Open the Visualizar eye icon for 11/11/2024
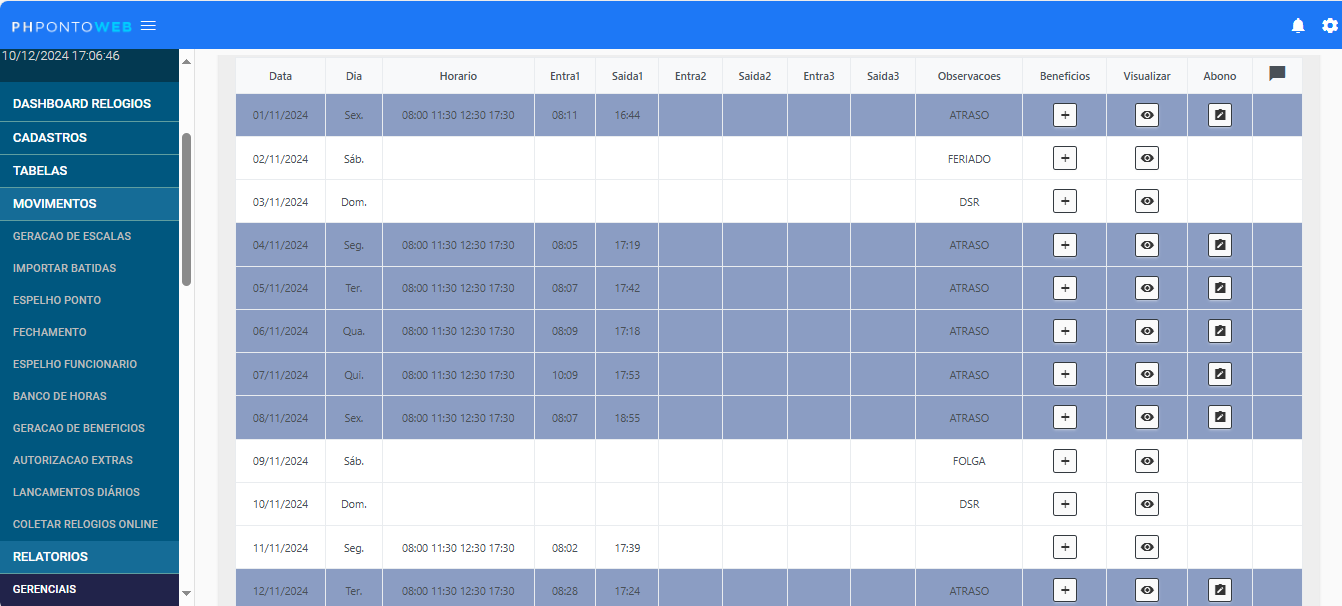This screenshot has width=1342, height=606. tap(1146, 547)
